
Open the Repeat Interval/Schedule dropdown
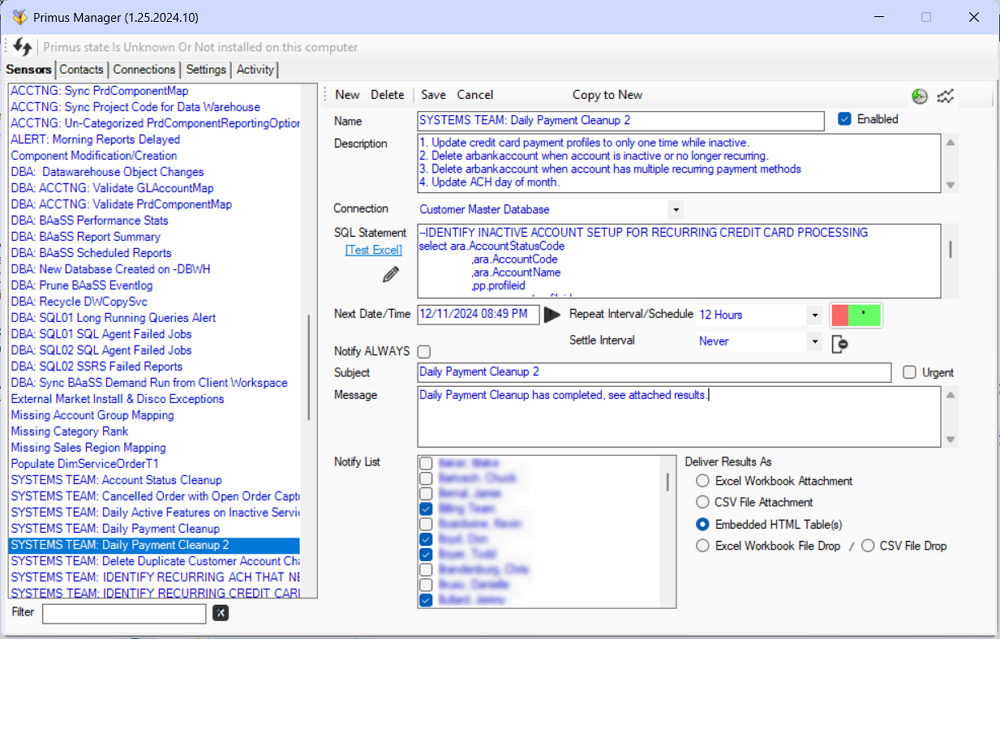click(x=814, y=315)
